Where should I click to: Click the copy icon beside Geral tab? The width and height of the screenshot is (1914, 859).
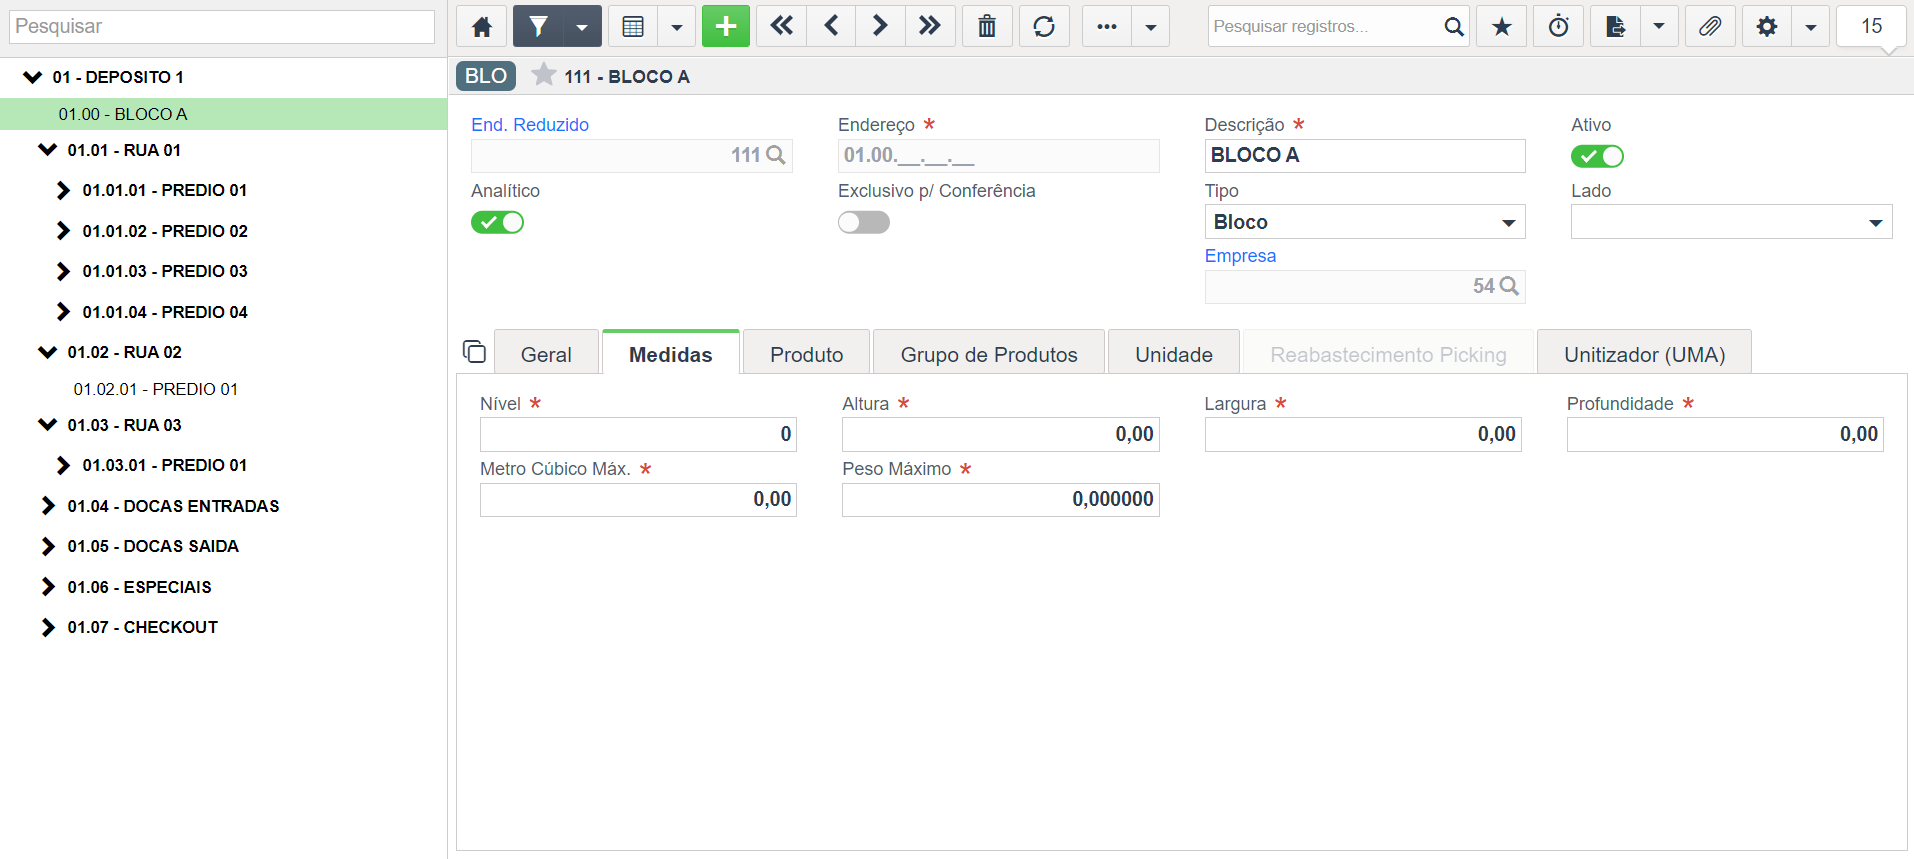(474, 352)
